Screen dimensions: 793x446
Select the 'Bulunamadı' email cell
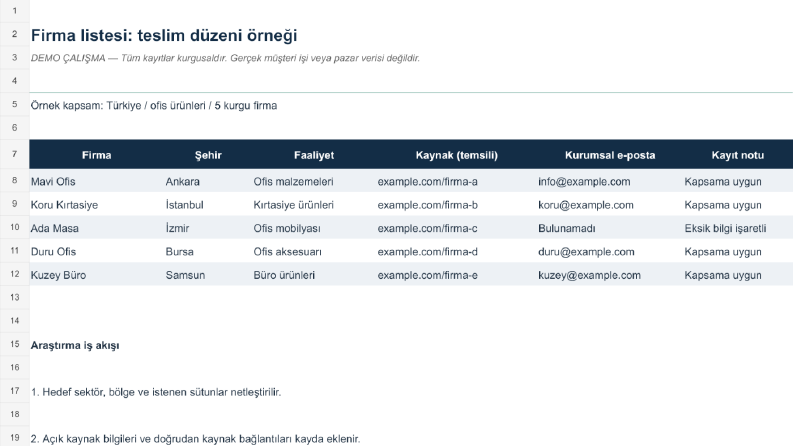(566, 228)
